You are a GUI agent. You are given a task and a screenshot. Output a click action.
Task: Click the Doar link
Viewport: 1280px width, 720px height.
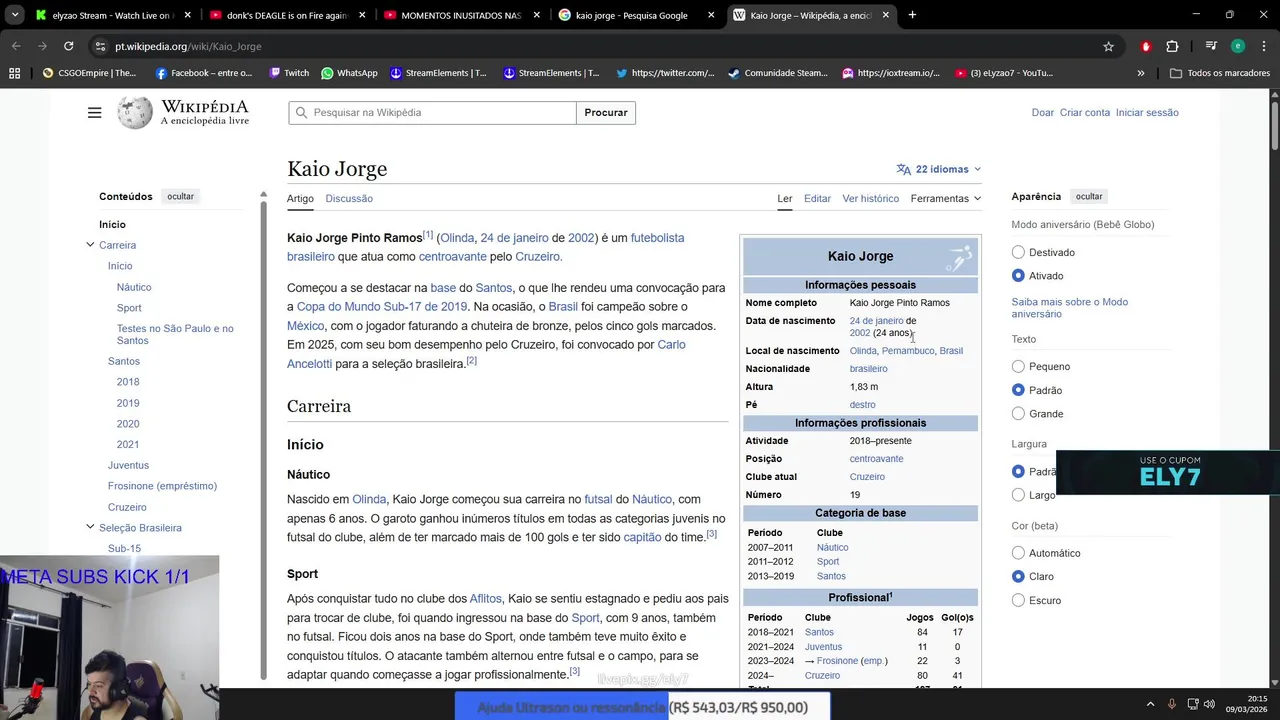1043,113
